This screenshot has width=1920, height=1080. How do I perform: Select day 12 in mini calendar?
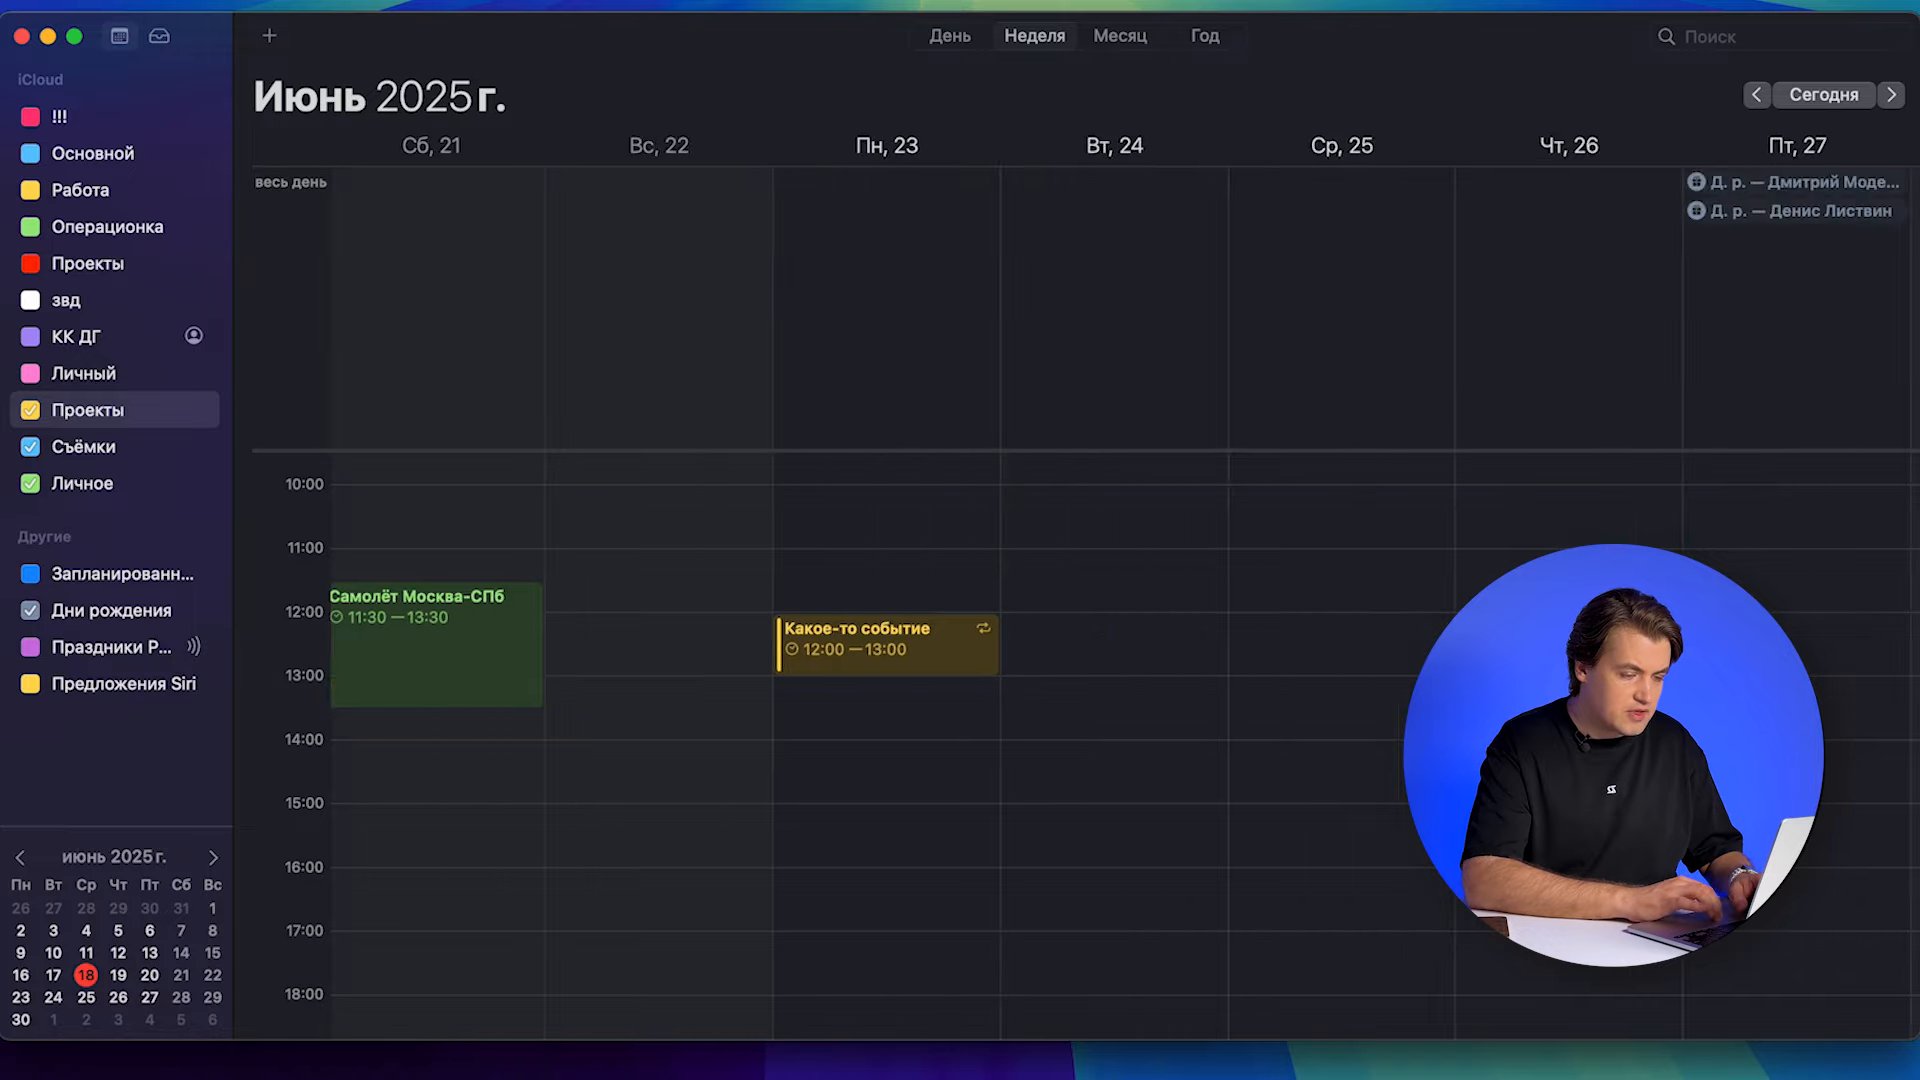[118, 953]
